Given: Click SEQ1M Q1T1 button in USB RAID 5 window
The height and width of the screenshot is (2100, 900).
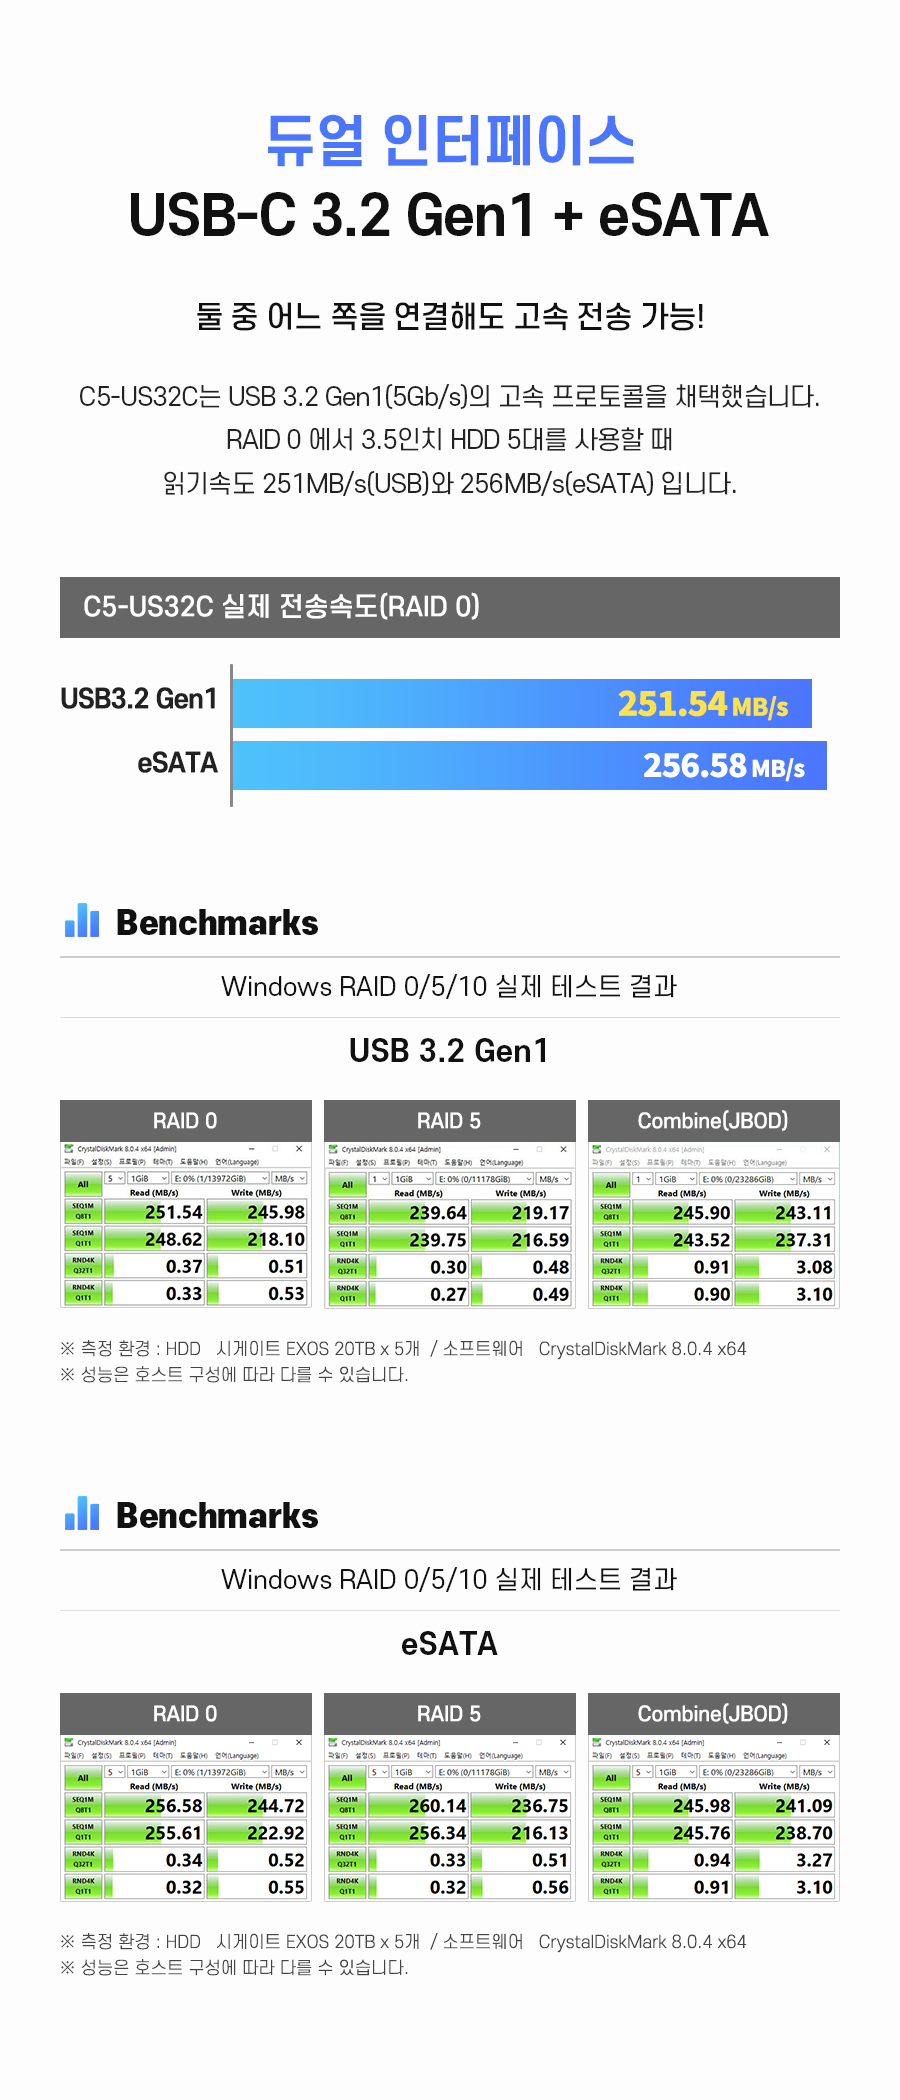Looking at the screenshot, I should click(347, 1239).
